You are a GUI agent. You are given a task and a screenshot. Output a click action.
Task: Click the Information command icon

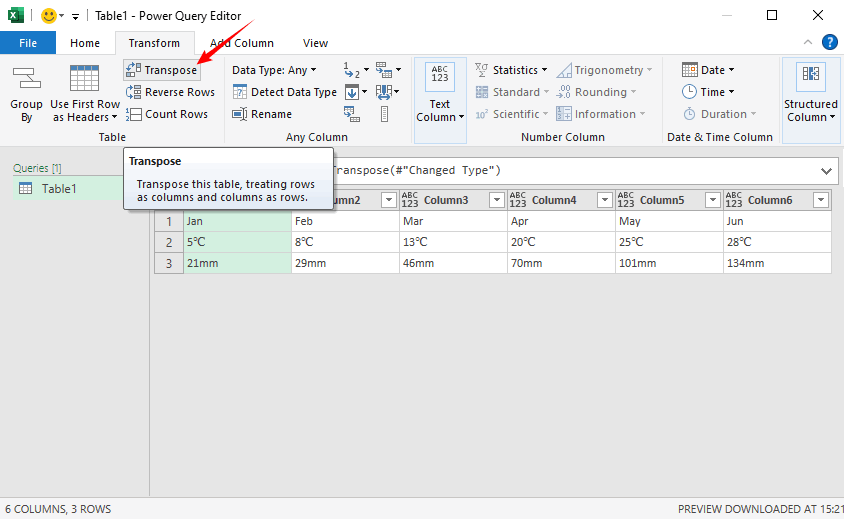click(x=564, y=114)
